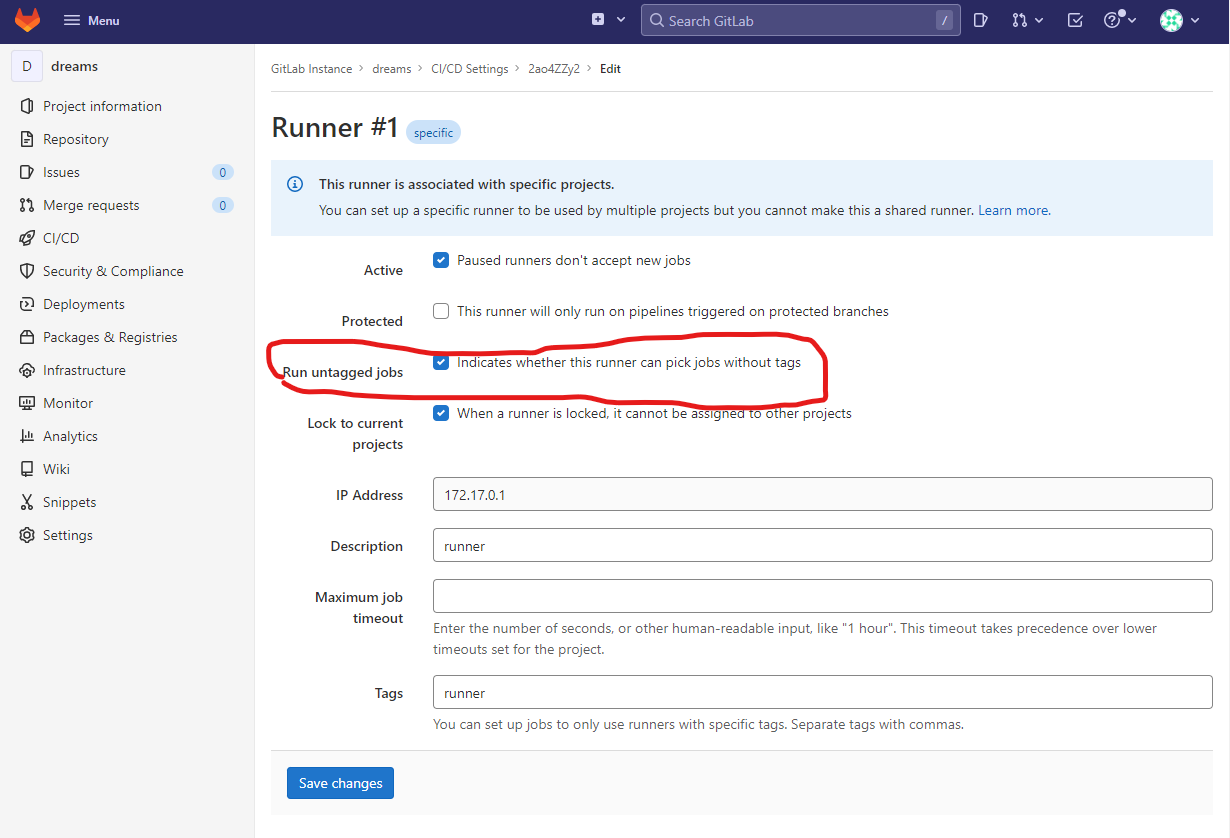1230x838 pixels.
Task: Click the Project information sidebar icon
Action: pos(26,106)
